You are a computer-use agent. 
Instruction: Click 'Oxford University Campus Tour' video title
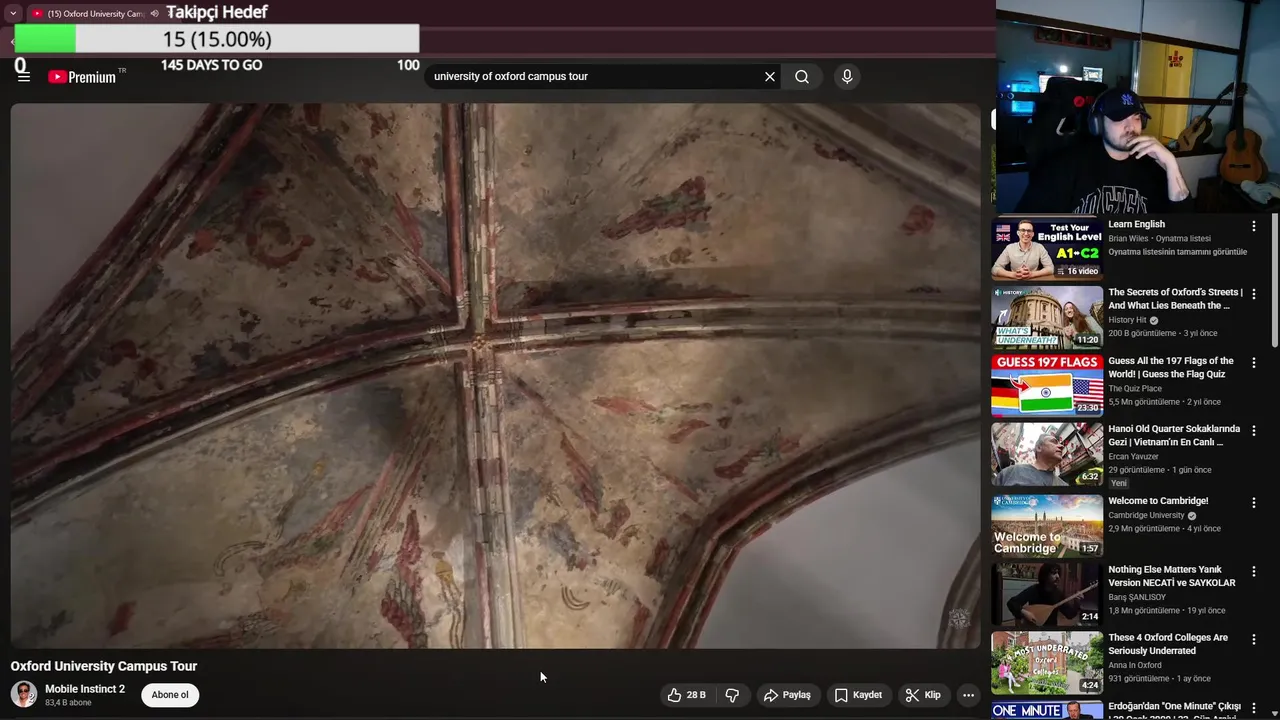tap(104, 666)
